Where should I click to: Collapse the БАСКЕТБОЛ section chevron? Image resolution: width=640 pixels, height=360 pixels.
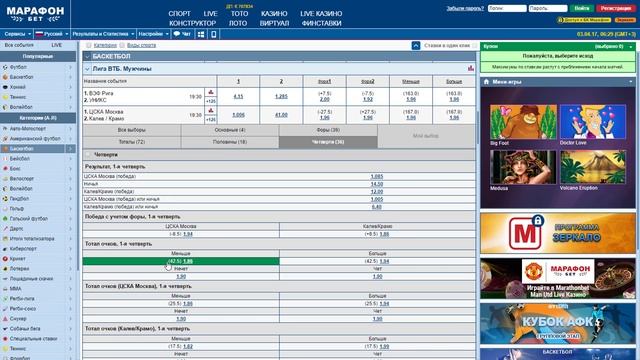(87, 56)
